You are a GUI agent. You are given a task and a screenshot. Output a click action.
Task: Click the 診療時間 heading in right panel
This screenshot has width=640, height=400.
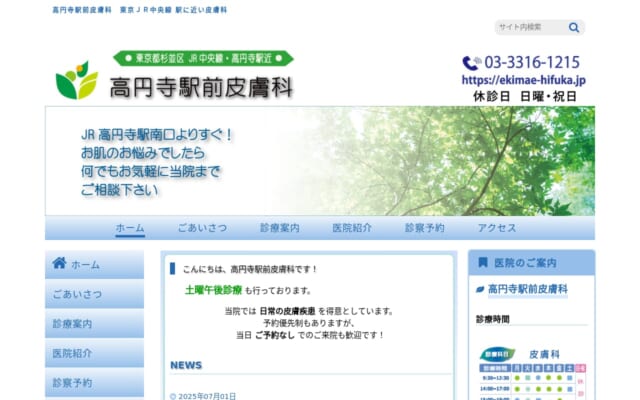(493, 319)
